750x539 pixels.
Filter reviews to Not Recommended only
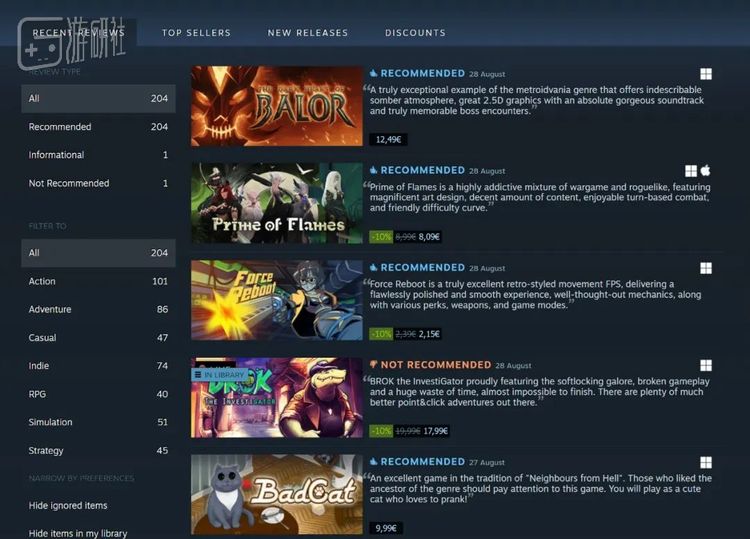click(x=99, y=183)
